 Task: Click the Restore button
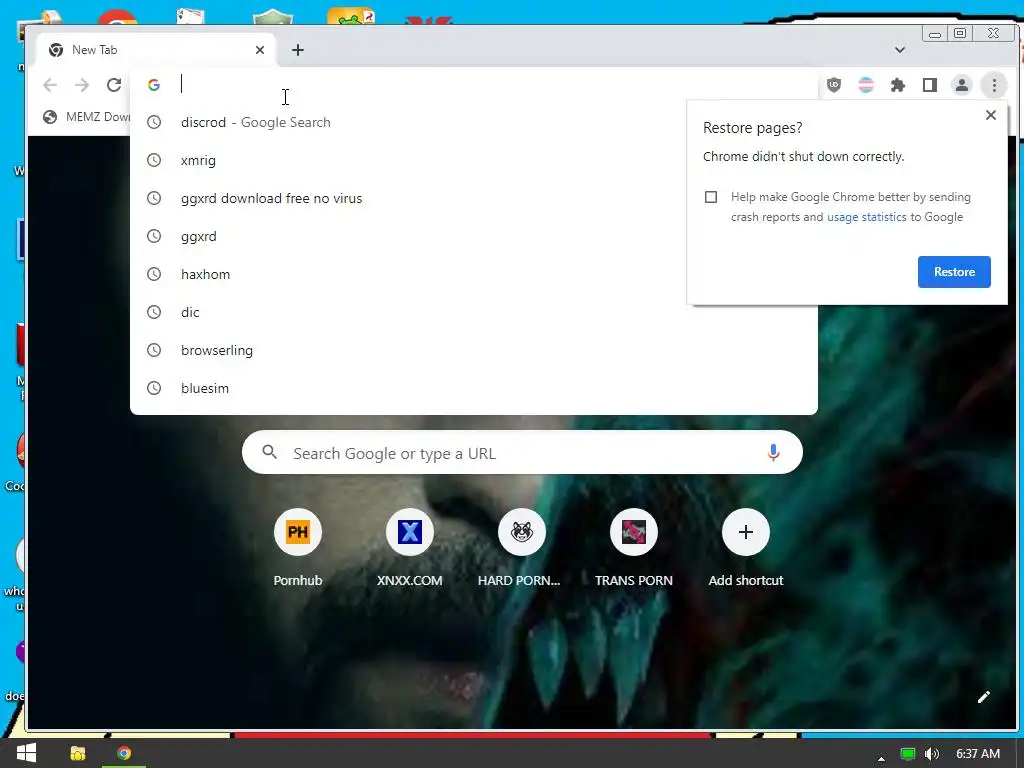pos(954,272)
